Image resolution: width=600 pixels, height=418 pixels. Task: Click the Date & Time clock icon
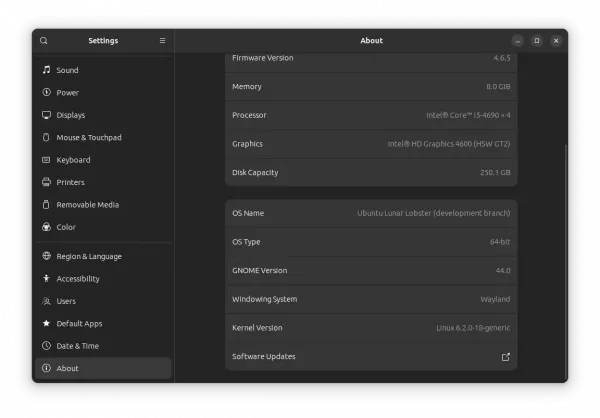(x=46, y=346)
